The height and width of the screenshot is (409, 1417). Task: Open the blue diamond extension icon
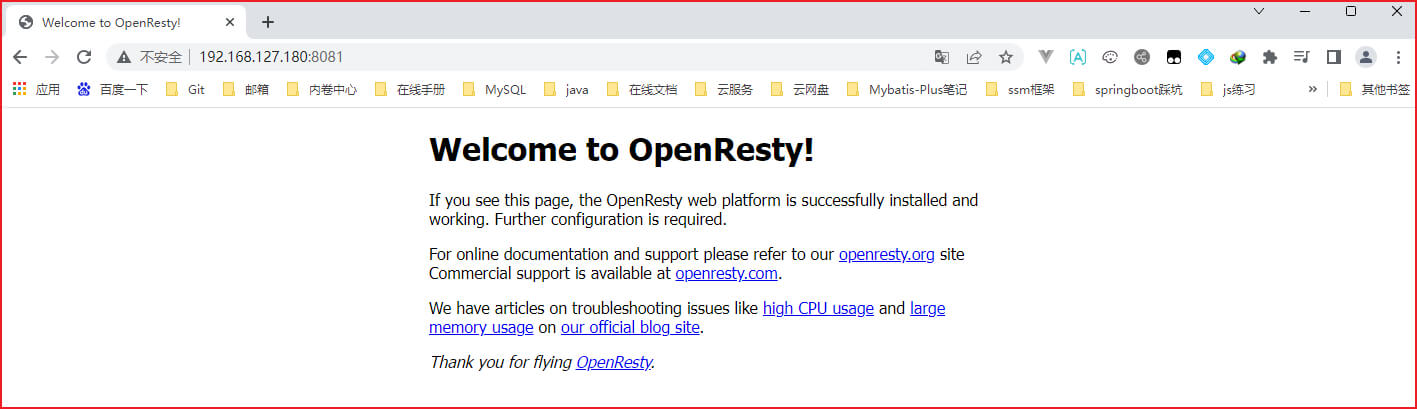point(1206,57)
